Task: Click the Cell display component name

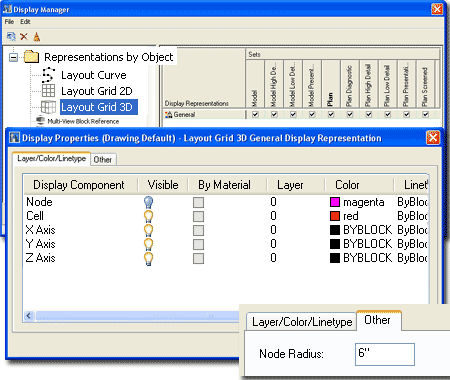Action: (x=35, y=216)
